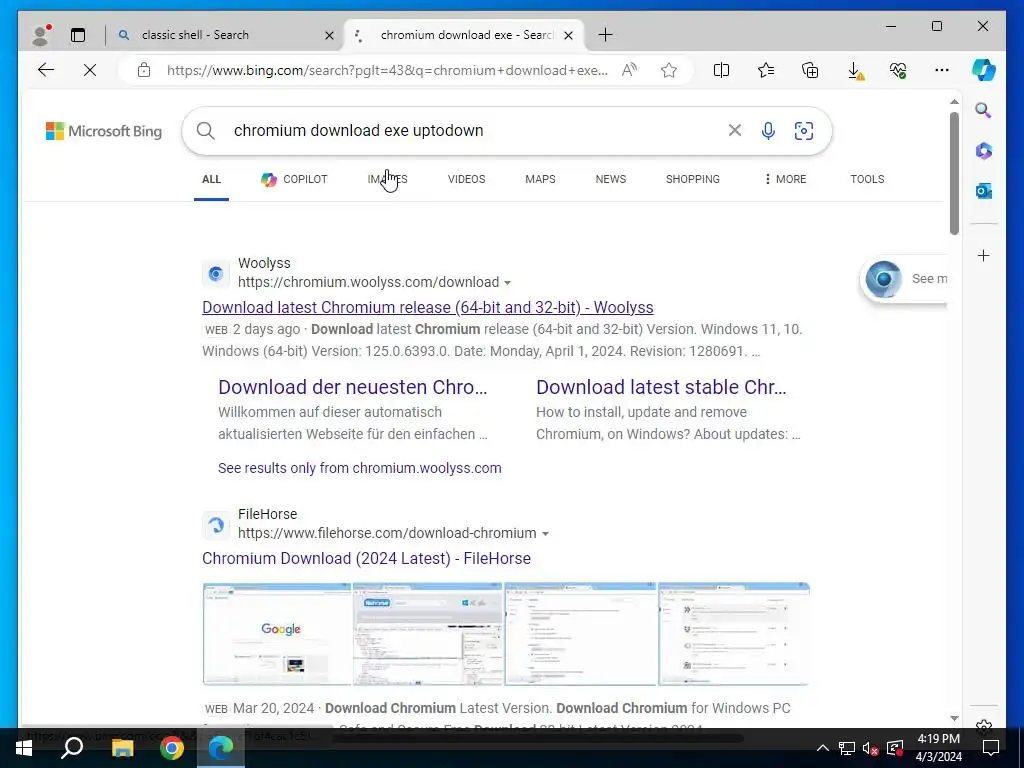Open Download der neuesten Chro… link
This screenshot has height=768, width=1024.
[x=353, y=387]
